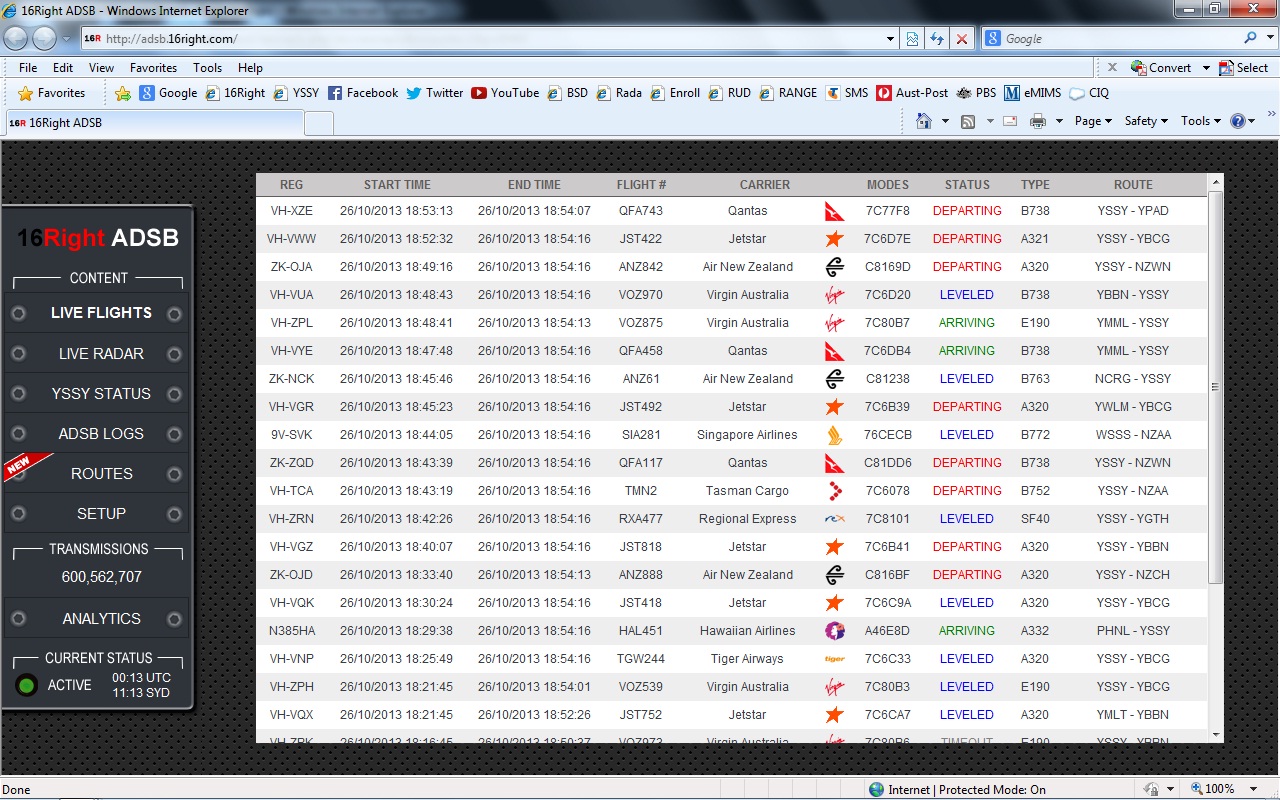Click flight number SIA281
This screenshot has width=1280, height=800.
(x=641, y=435)
